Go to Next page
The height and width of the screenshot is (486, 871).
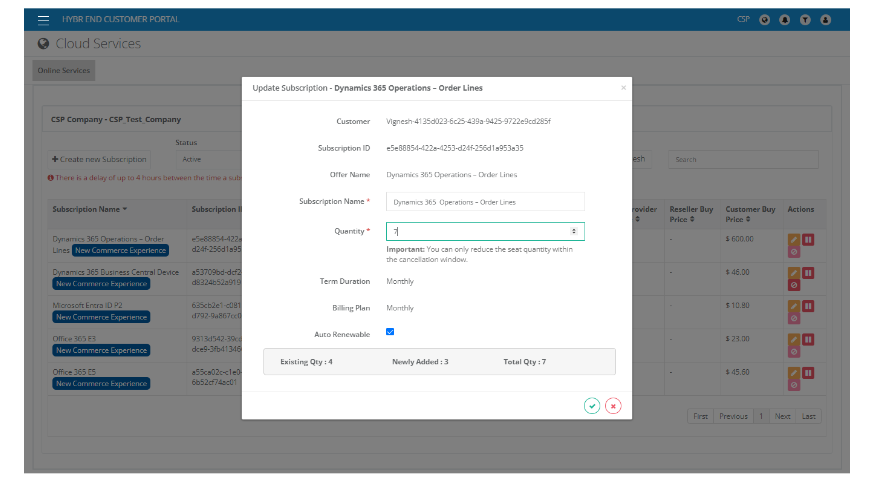[782, 416]
